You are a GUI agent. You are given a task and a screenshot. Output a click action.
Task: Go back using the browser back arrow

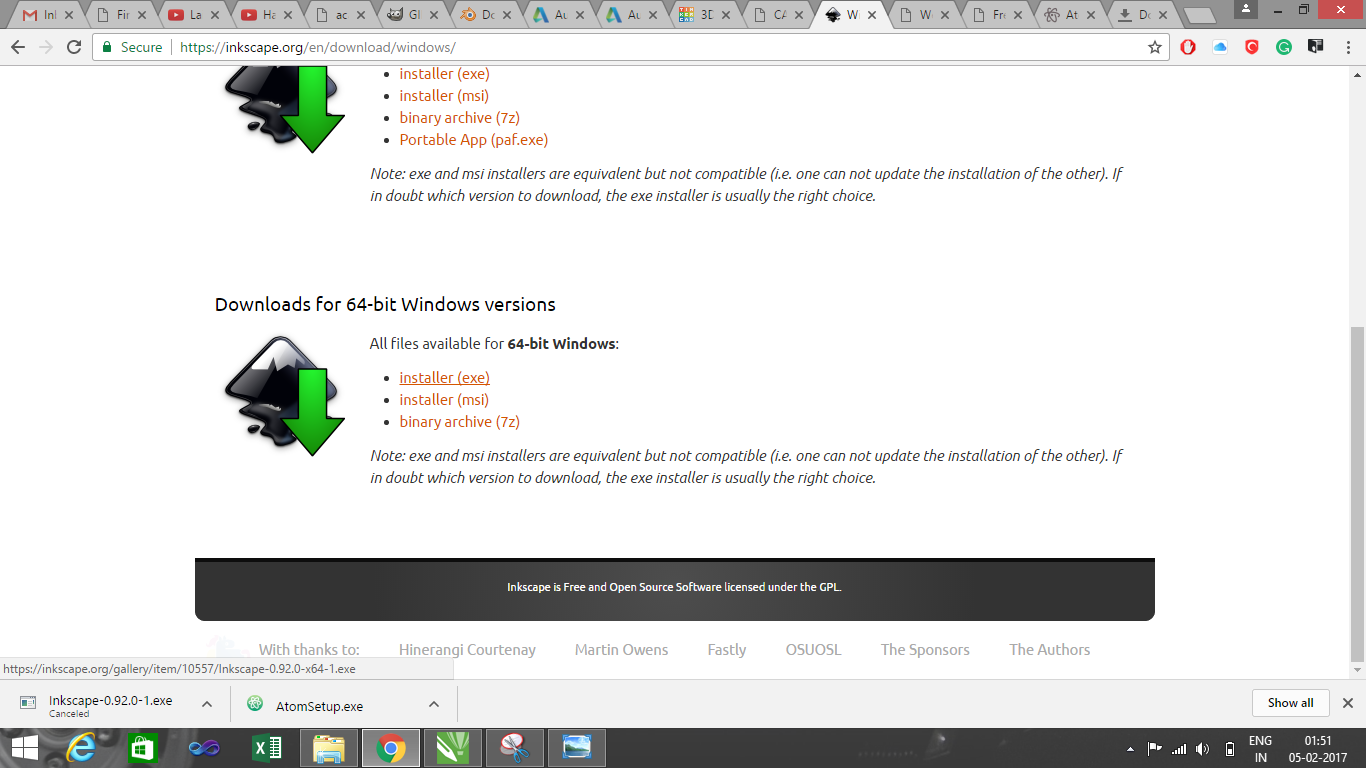pos(18,47)
